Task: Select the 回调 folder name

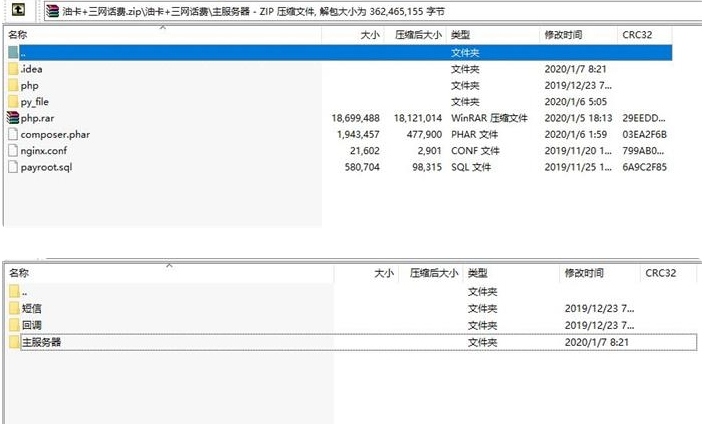Action: [x=32, y=325]
